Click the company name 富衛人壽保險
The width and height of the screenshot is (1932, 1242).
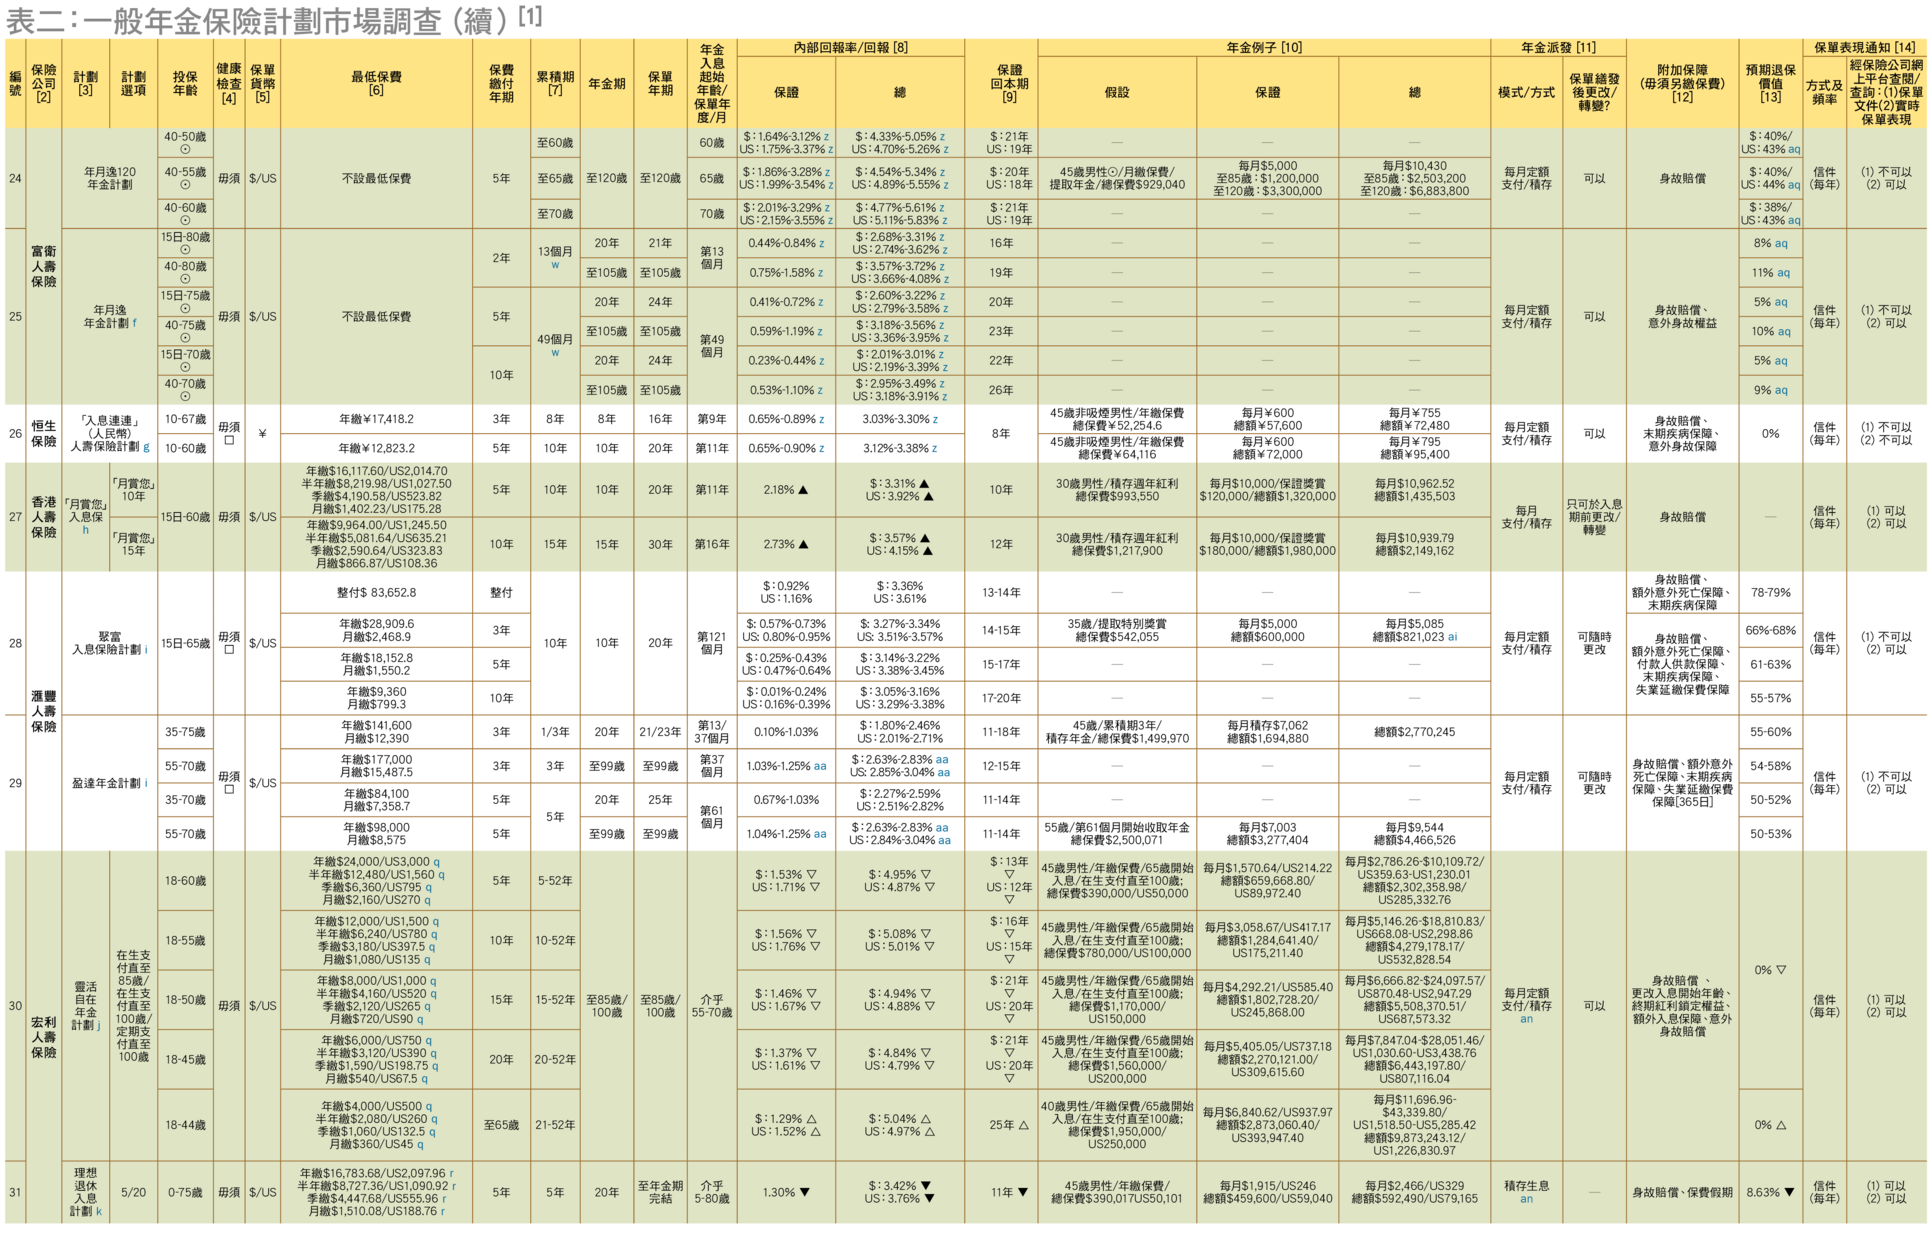point(44,266)
